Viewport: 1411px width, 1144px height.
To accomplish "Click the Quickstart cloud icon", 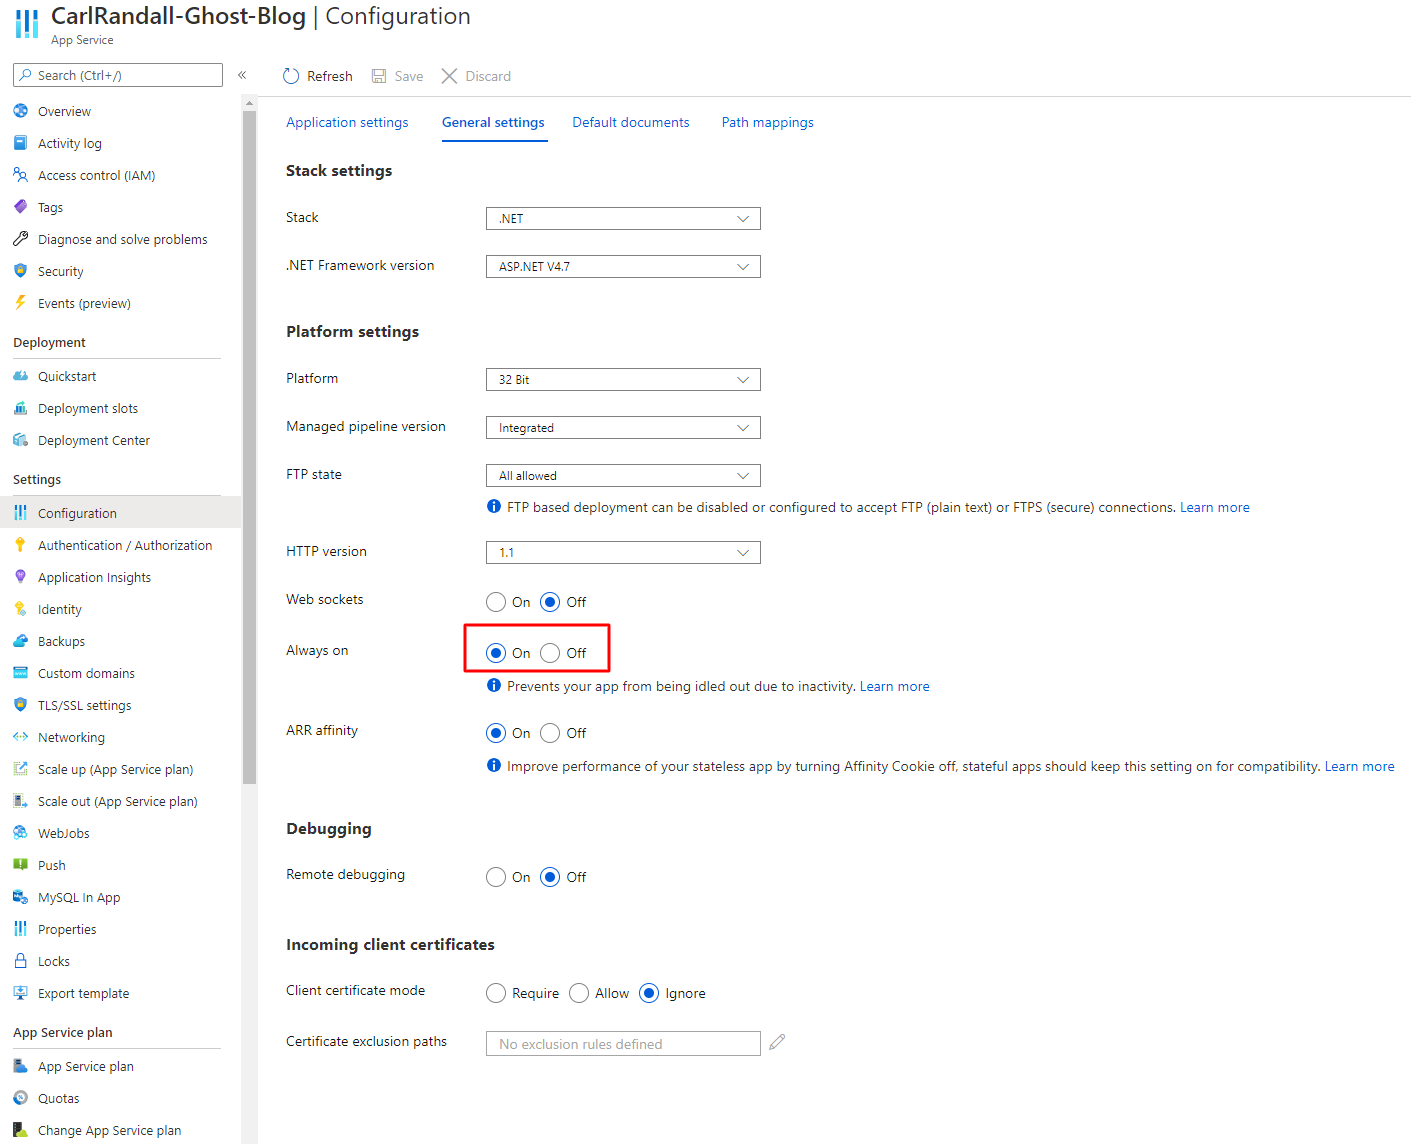I will (x=20, y=376).
